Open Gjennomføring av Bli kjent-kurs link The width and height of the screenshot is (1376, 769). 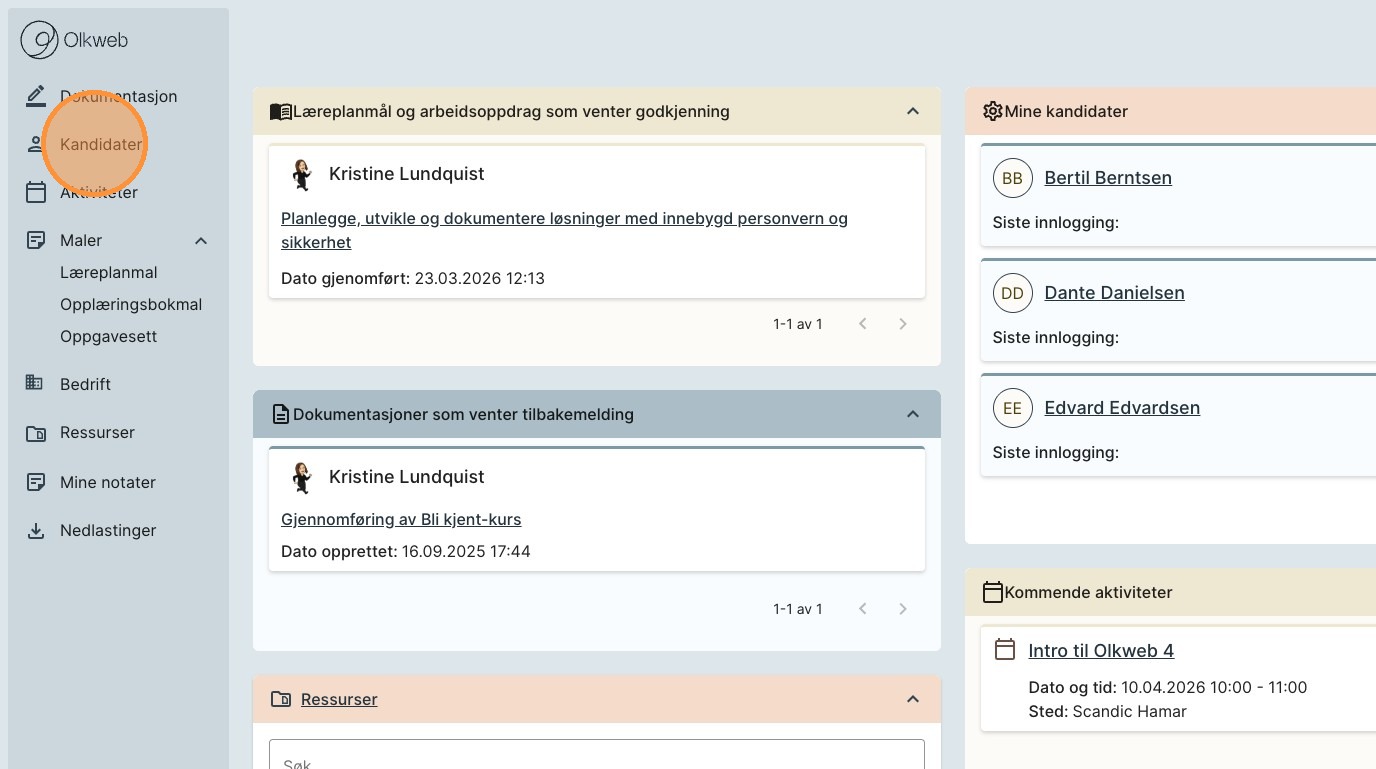pyautogui.click(x=401, y=519)
